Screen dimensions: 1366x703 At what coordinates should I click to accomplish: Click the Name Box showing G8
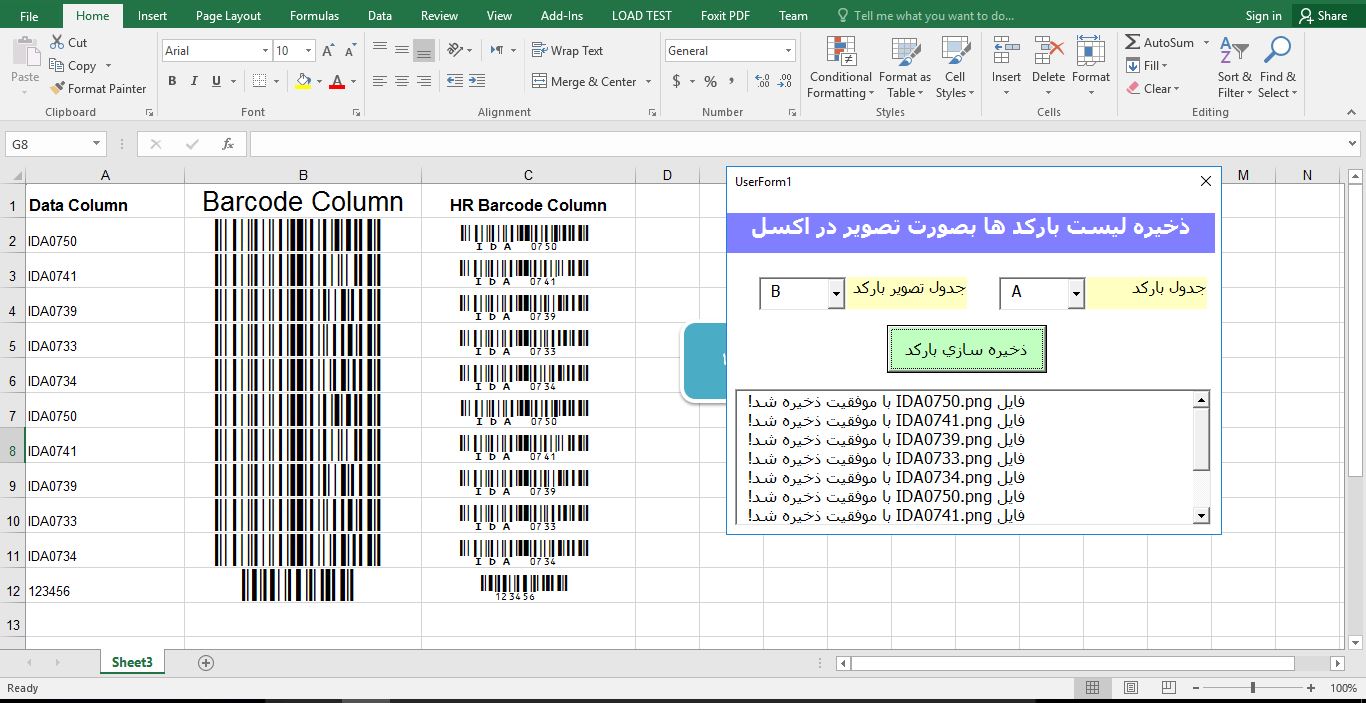click(55, 144)
